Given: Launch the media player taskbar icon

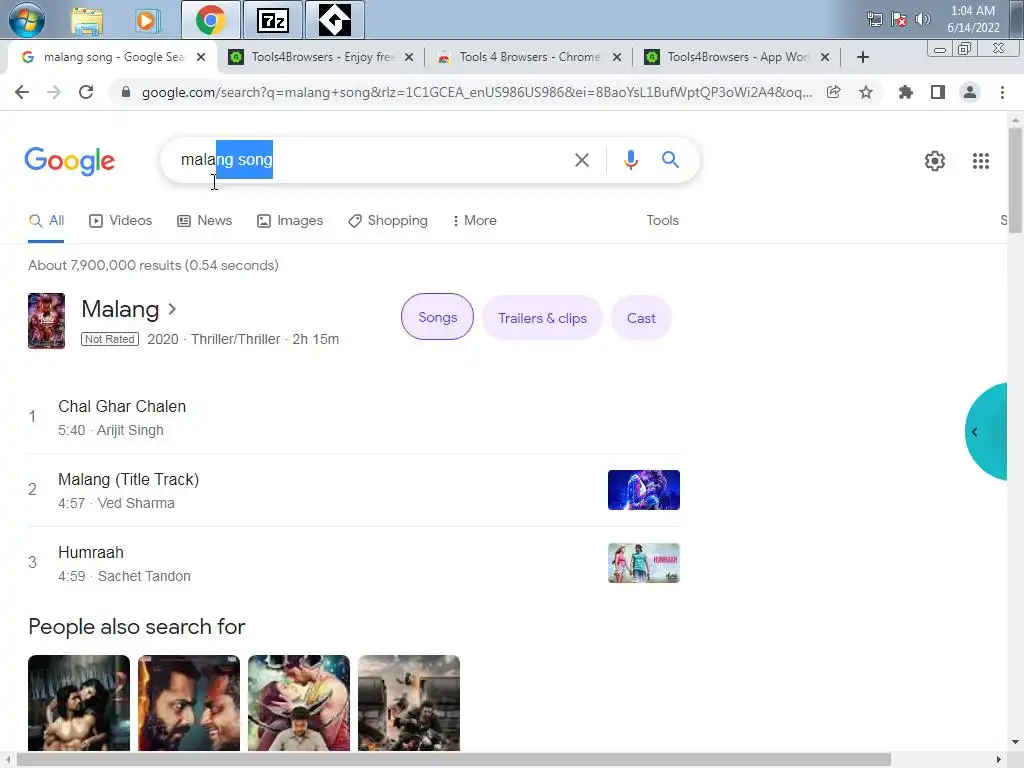Looking at the screenshot, I should click(147, 21).
